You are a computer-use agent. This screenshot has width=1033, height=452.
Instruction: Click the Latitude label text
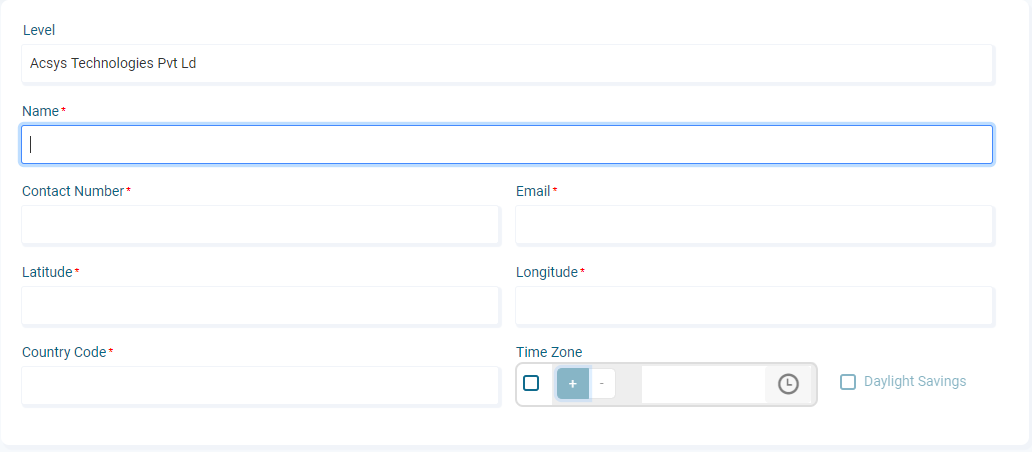point(47,272)
